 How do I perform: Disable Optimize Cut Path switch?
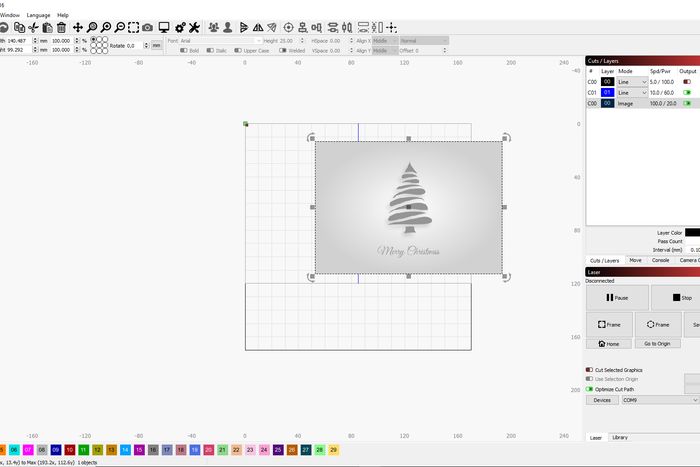point(589,389)
